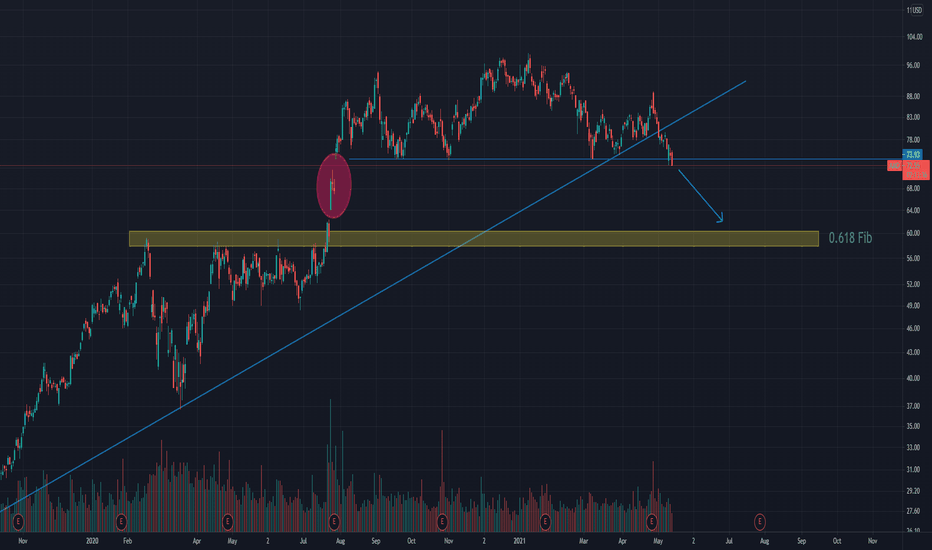The image size is (932, 550).
Task: Click the red current price label on axis
Action: (916, 169)
